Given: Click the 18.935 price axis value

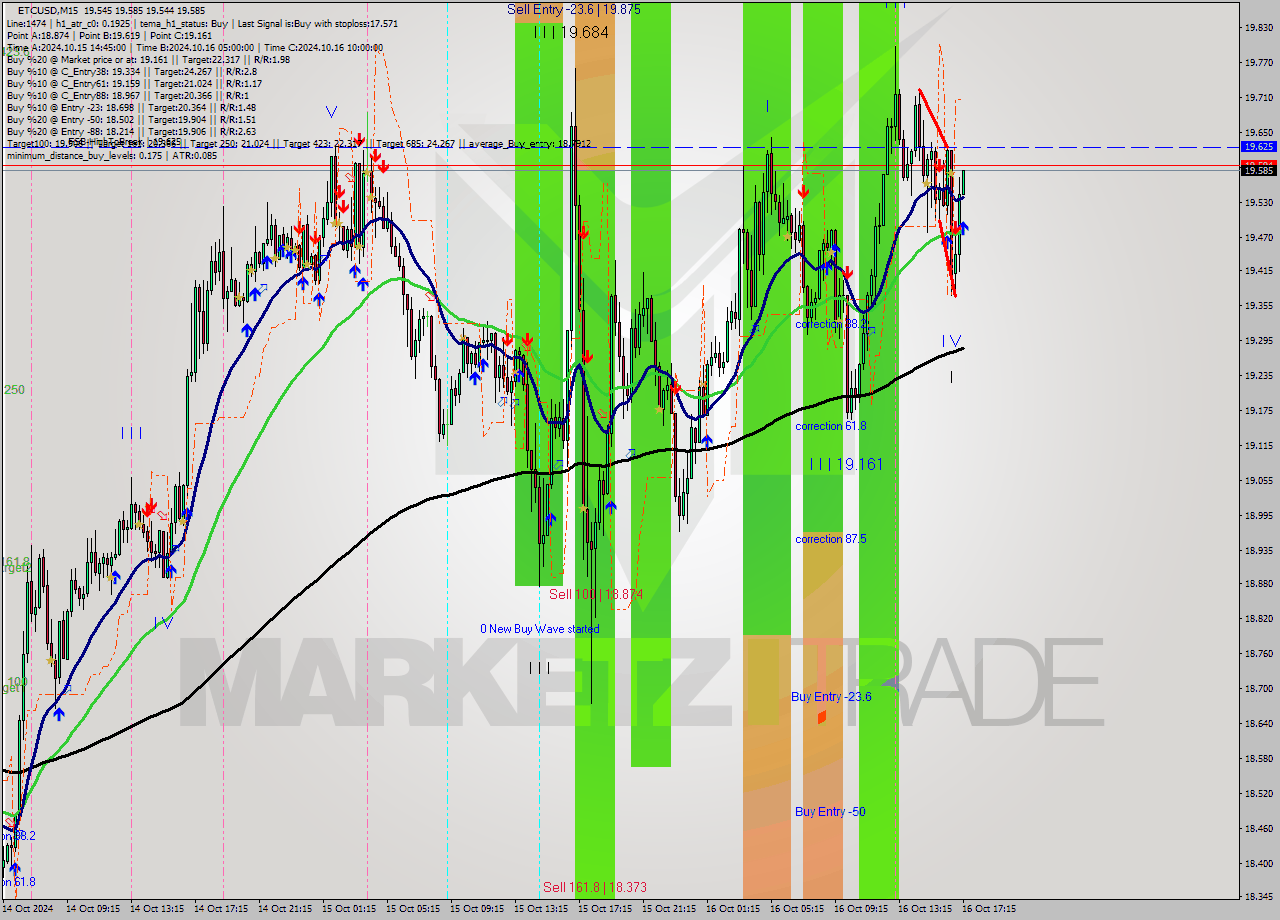Looking at the screenshot, I should click(1258, 550).
